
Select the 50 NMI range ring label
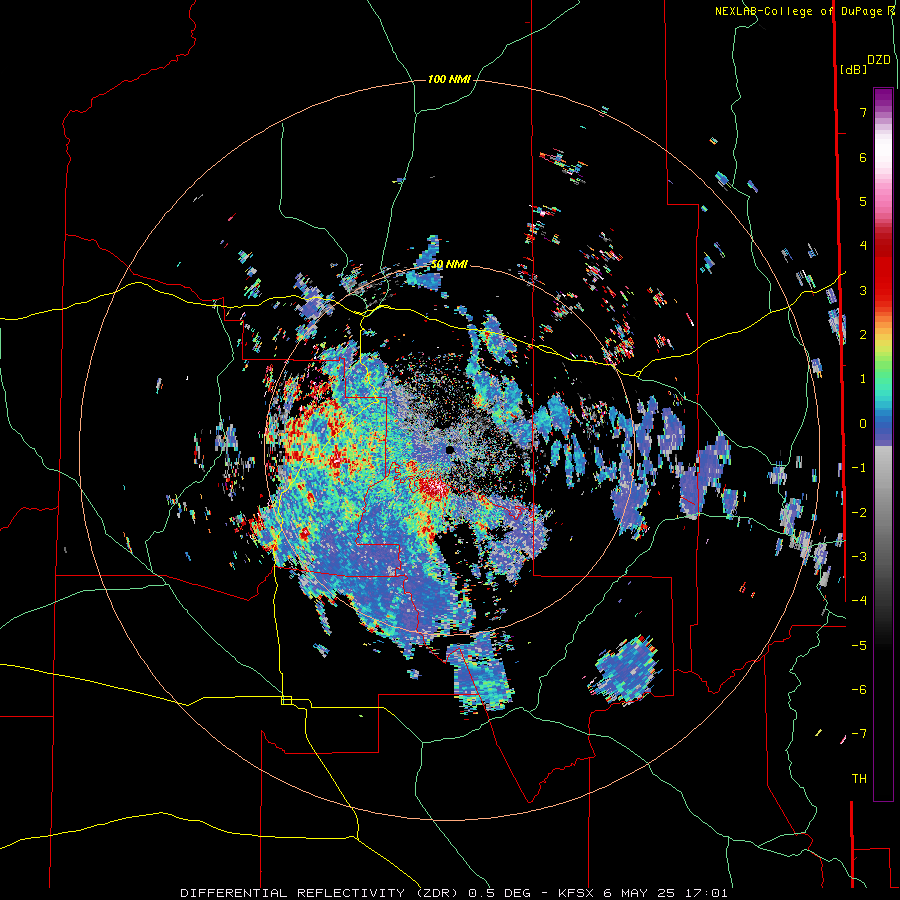pyautogui.click(x=449, y=264)
